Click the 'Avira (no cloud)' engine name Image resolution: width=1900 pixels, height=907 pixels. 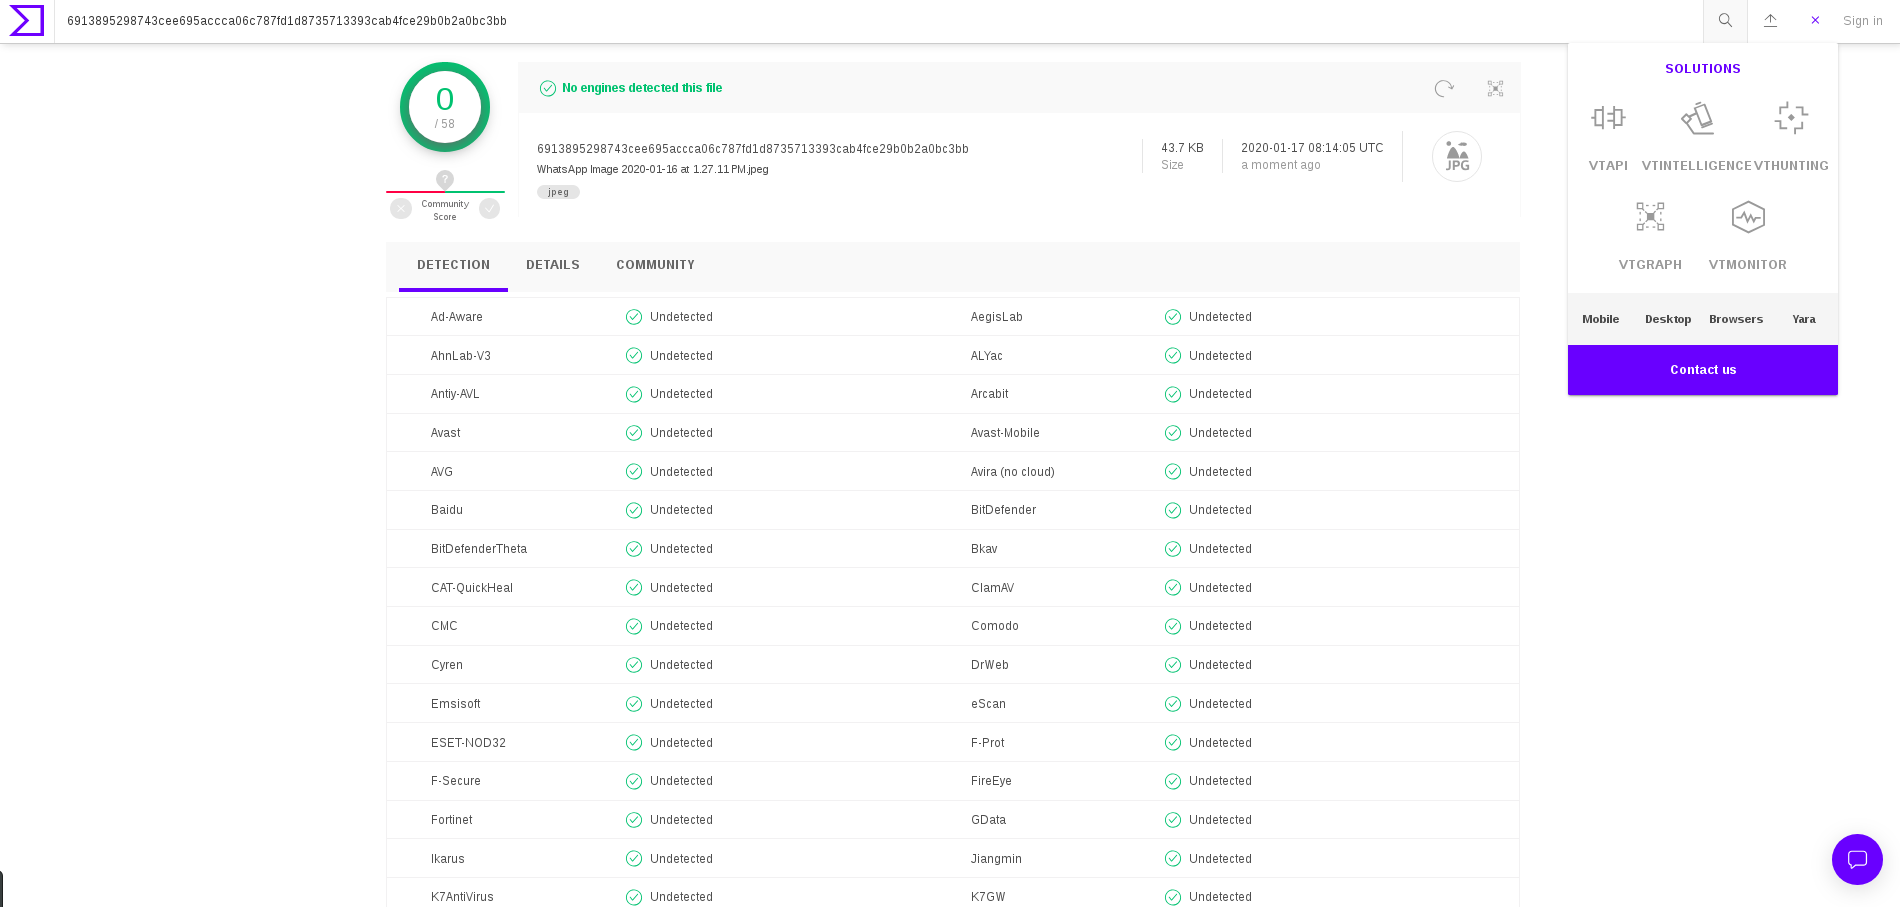pos(1012,472)
